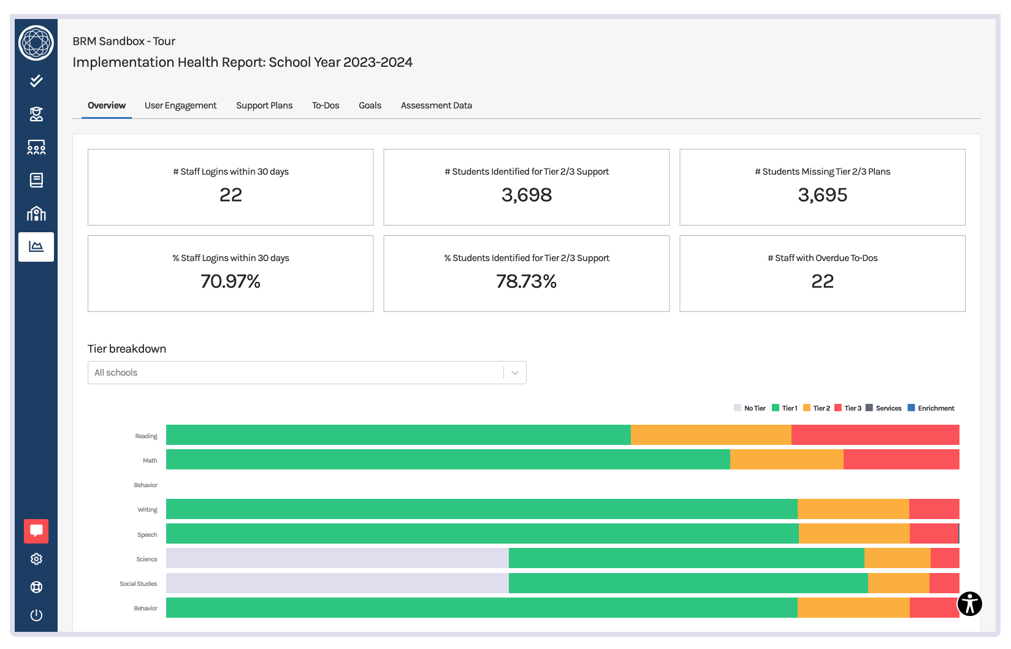Select the student groups icon in the sidebar
The image size is (1011, 649).
coord(36,146)
